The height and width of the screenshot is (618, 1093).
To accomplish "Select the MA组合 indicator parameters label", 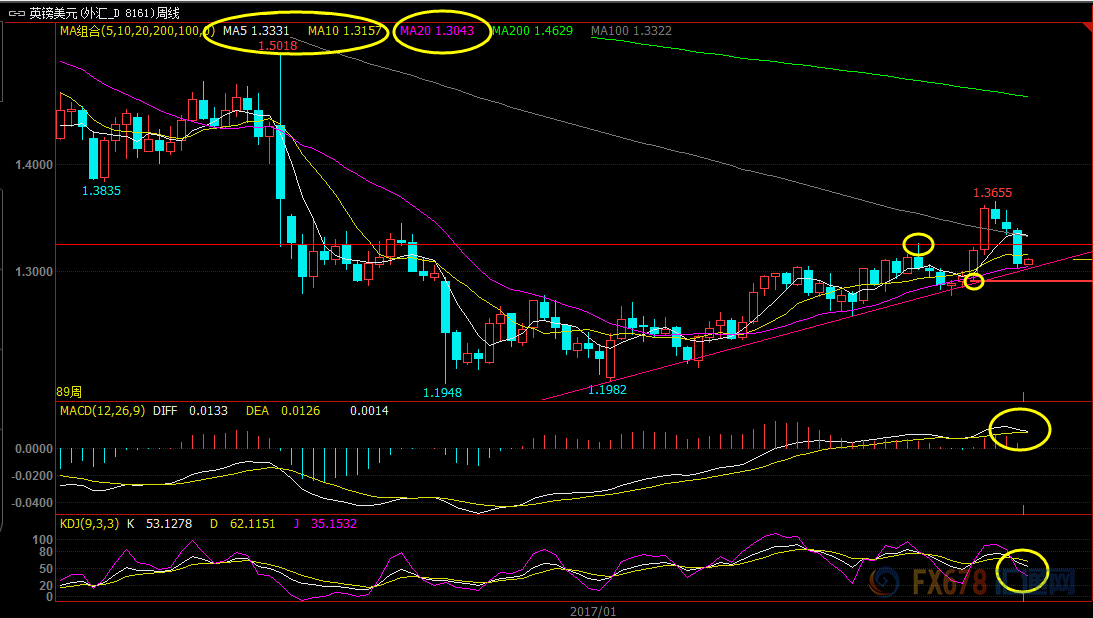I will (134, 31).
